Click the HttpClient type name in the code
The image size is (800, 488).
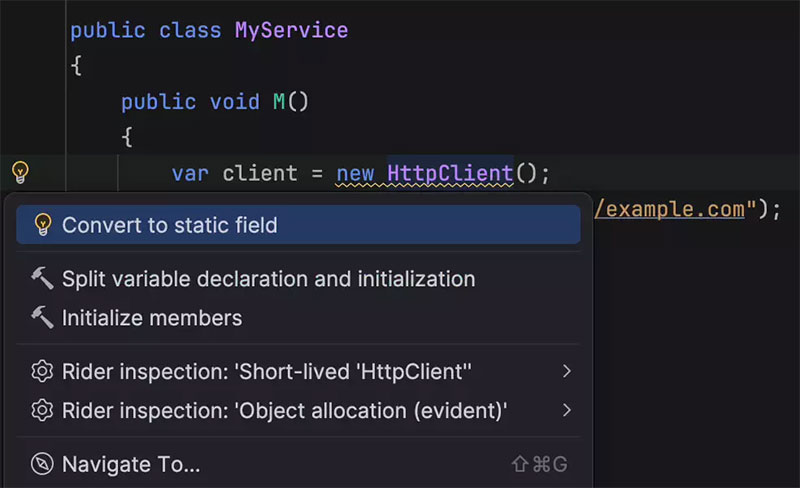click(449, 173)
